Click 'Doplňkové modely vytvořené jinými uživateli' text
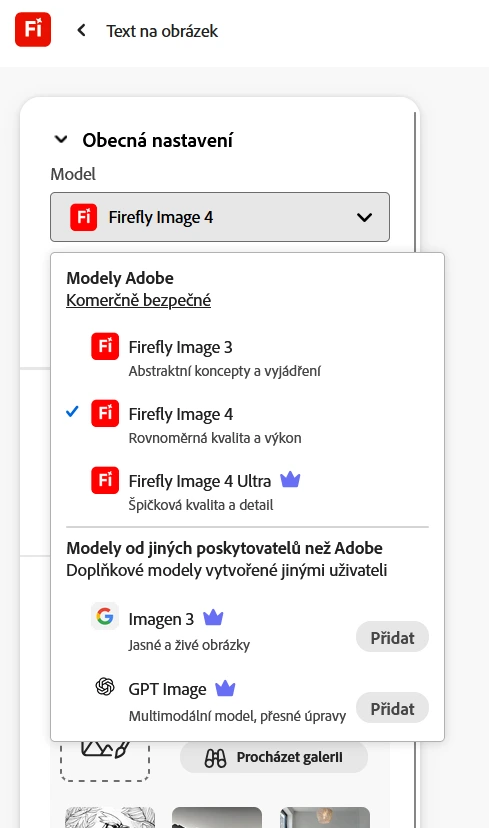 point(227,570)
